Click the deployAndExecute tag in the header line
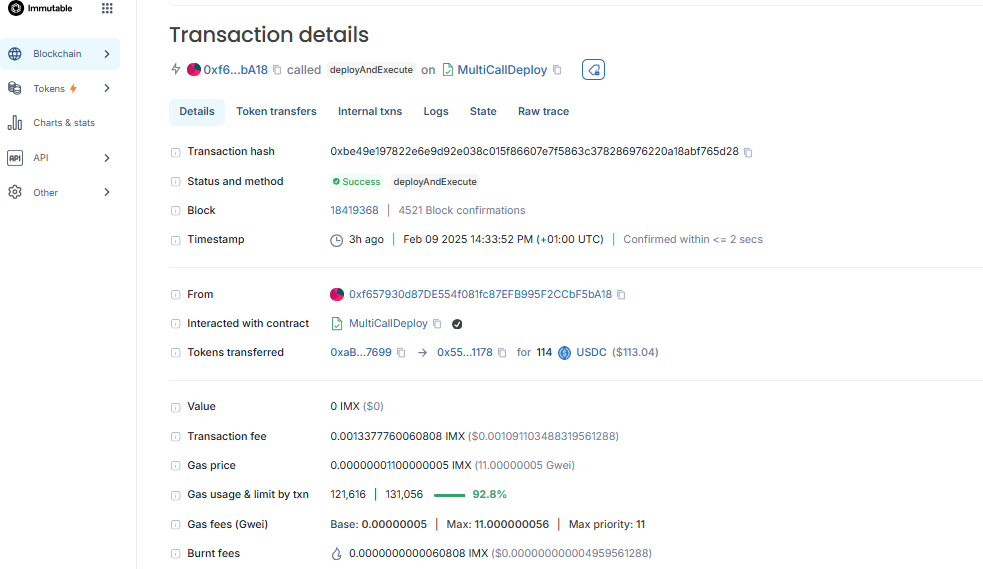Viewport: 983px width, 569px height. (371, 70)
